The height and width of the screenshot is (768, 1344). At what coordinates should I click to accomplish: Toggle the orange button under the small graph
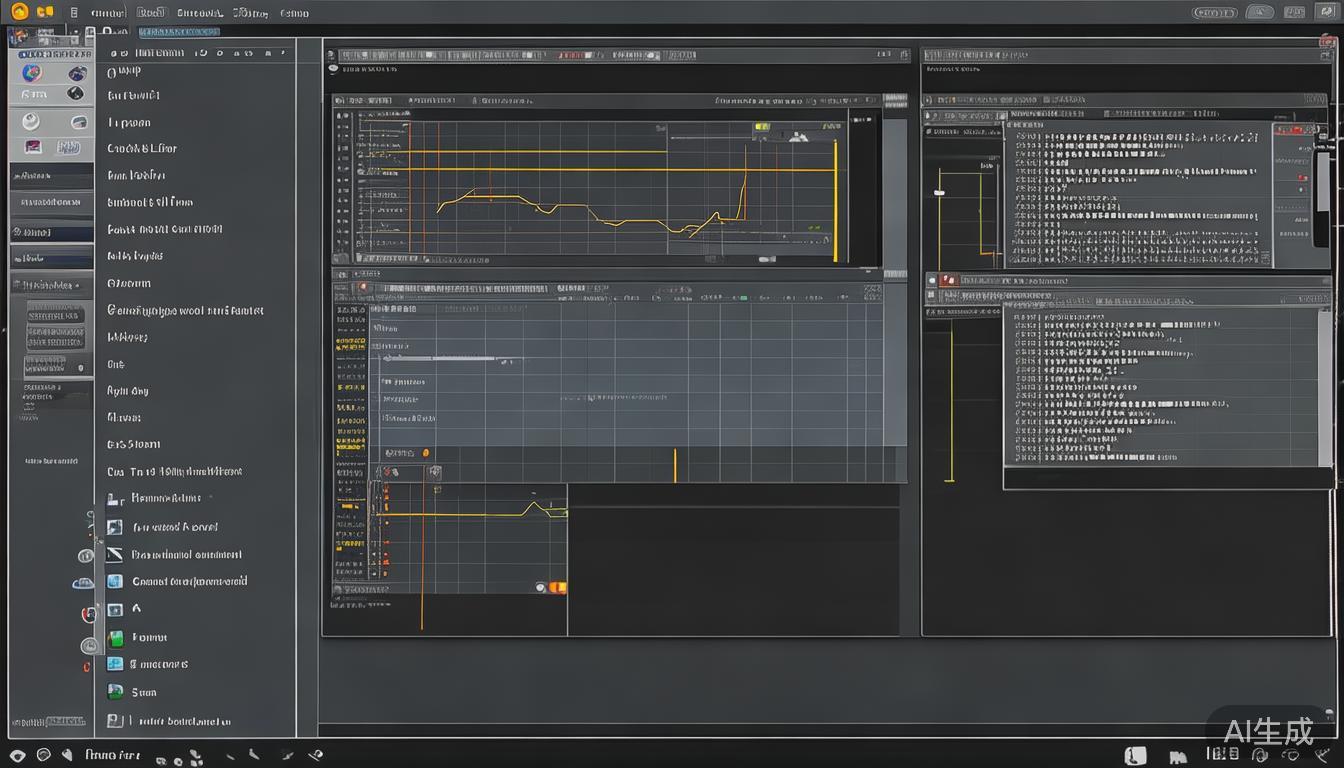pos(557,588)
